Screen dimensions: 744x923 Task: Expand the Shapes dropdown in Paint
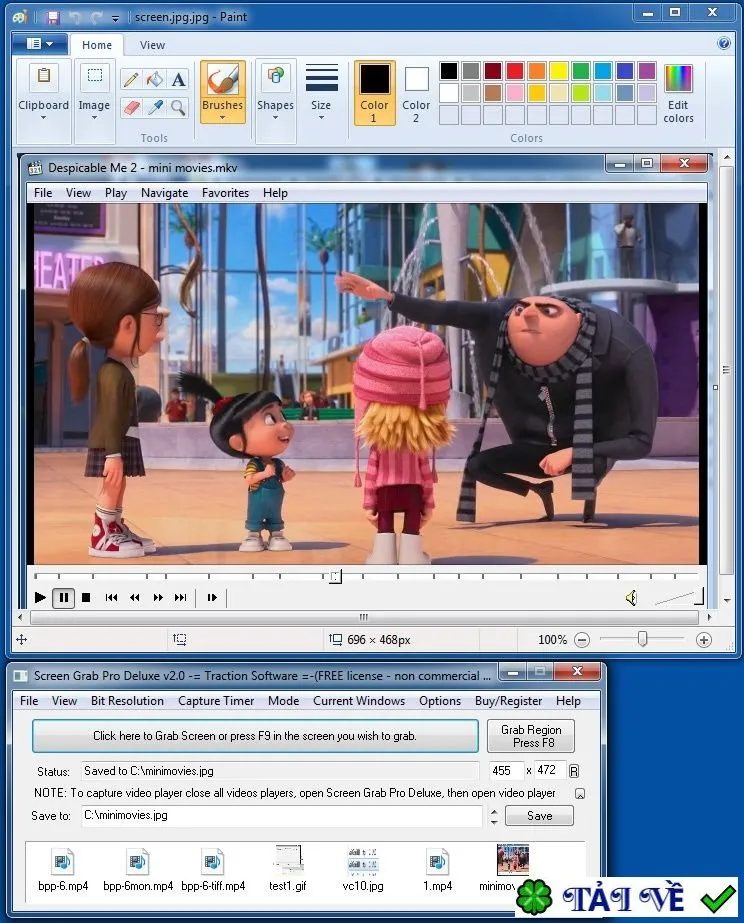point(275,118)
